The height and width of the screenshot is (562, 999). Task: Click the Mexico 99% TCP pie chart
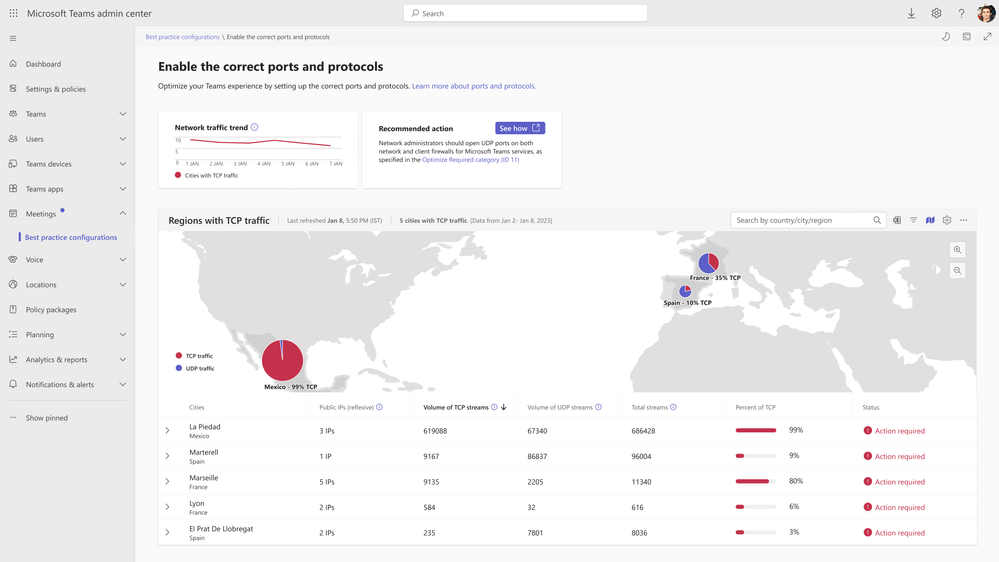[282, 360]
